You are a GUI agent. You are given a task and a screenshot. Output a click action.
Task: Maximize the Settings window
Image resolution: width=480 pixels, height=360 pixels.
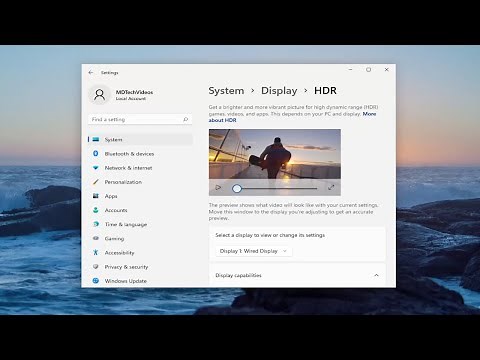368,70
